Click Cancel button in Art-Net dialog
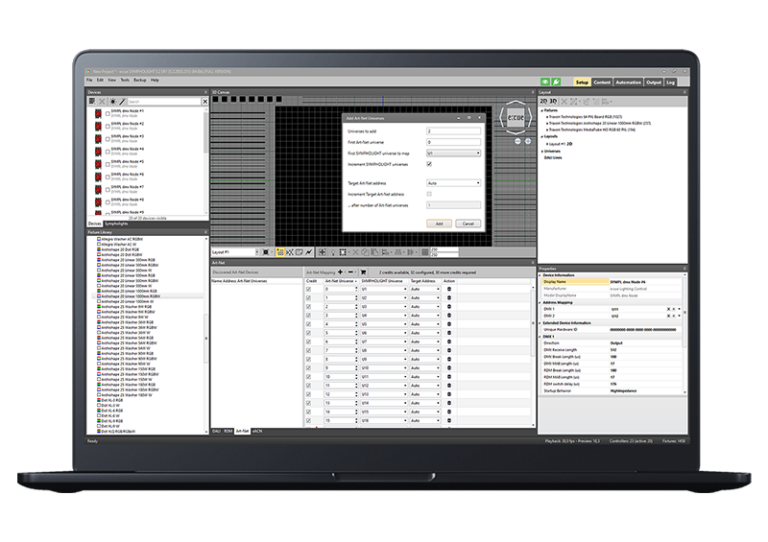Screen dimensions: 768x542 (x=468, y=223)
